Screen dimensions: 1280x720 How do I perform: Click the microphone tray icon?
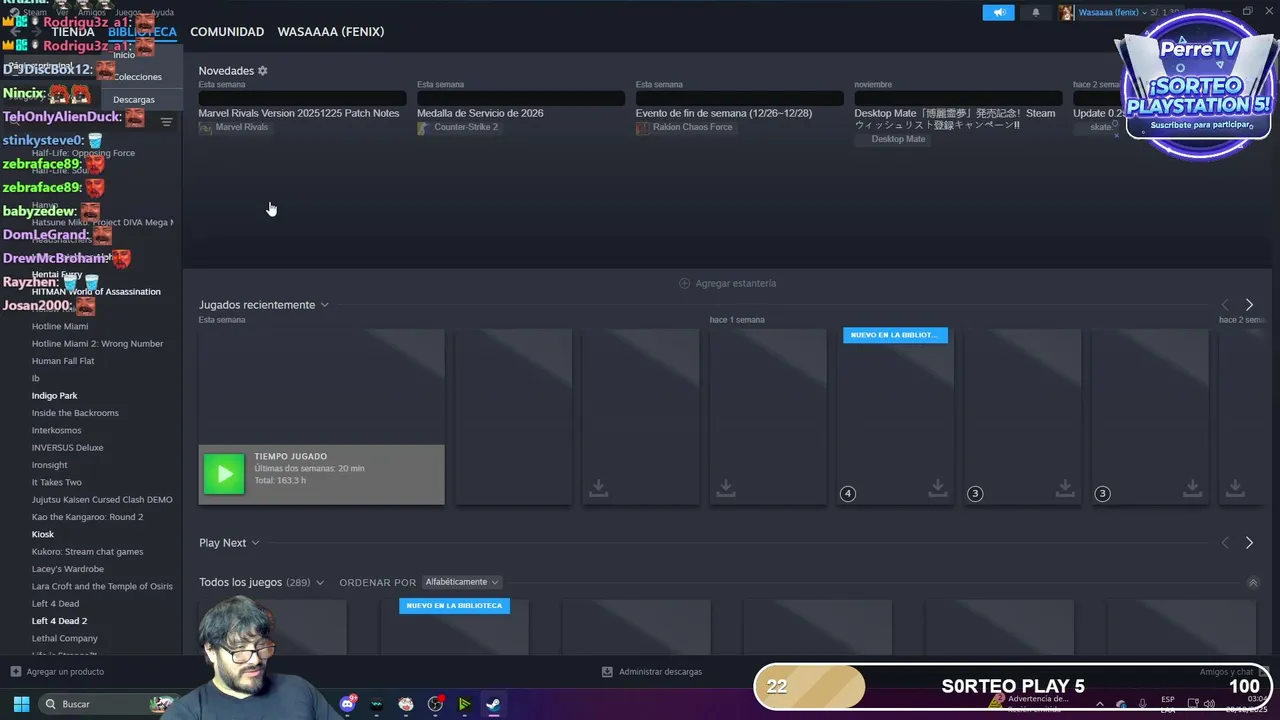coord(1143,704)
